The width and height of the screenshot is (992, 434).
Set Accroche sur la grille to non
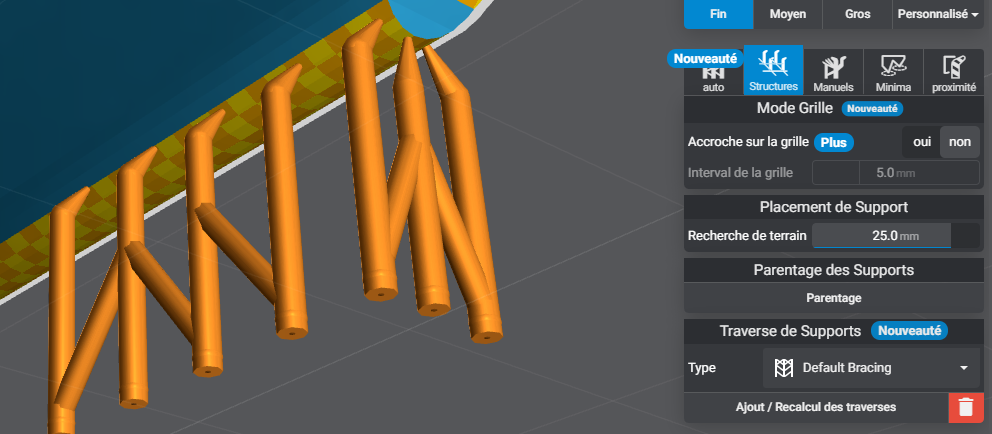pyautogui.click(x=960, y=142)
